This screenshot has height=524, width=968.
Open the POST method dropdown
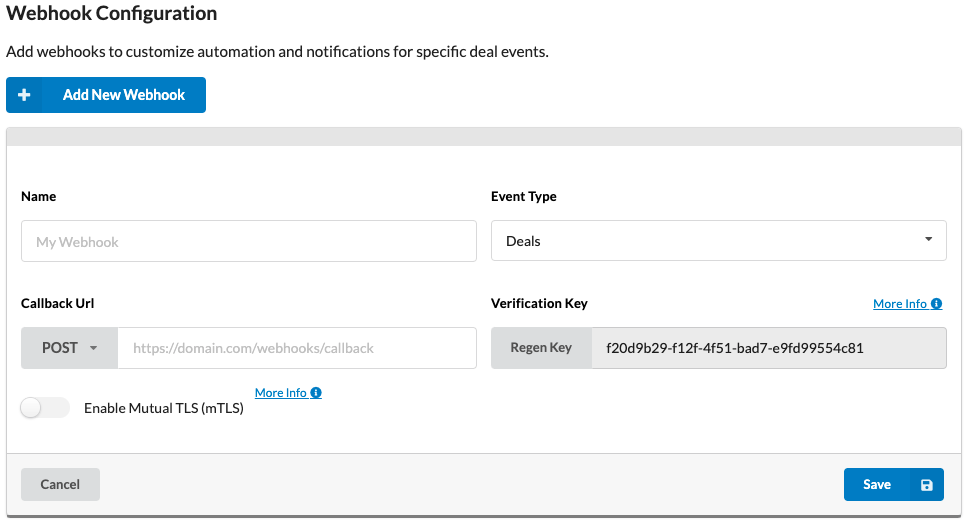pos(69,348)
